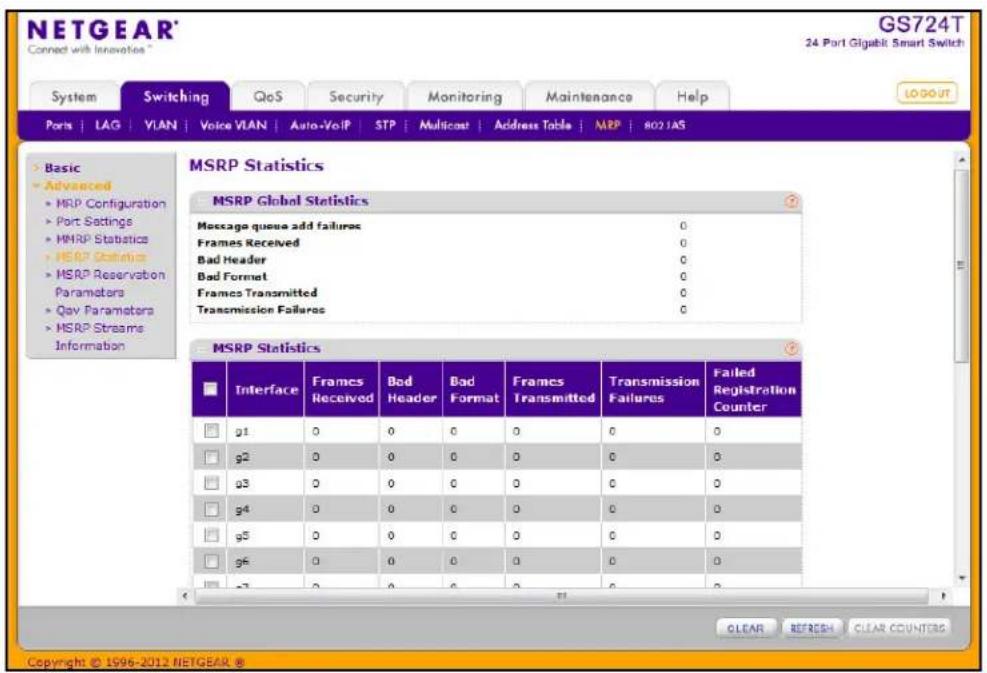Check the box for interface g3
987x673 pixels.
click(211, 483)
